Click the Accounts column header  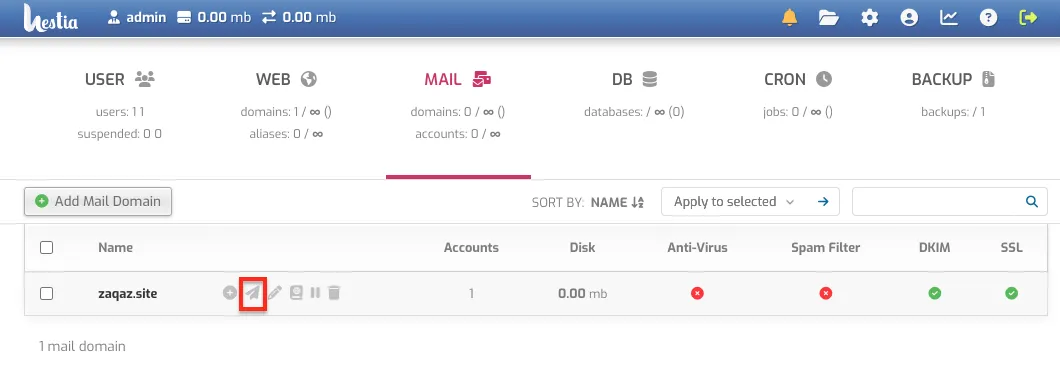[471, 247]
